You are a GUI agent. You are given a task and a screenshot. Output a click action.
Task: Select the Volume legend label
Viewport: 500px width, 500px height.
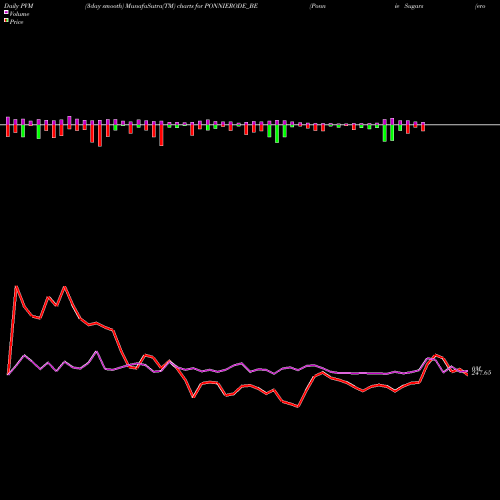19,14
